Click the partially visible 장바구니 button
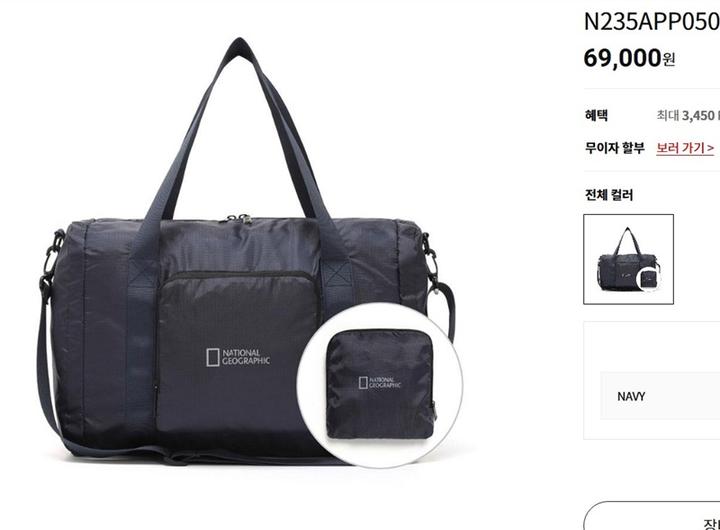The width and height of the screenshot is (720, 530). (652, 516)
